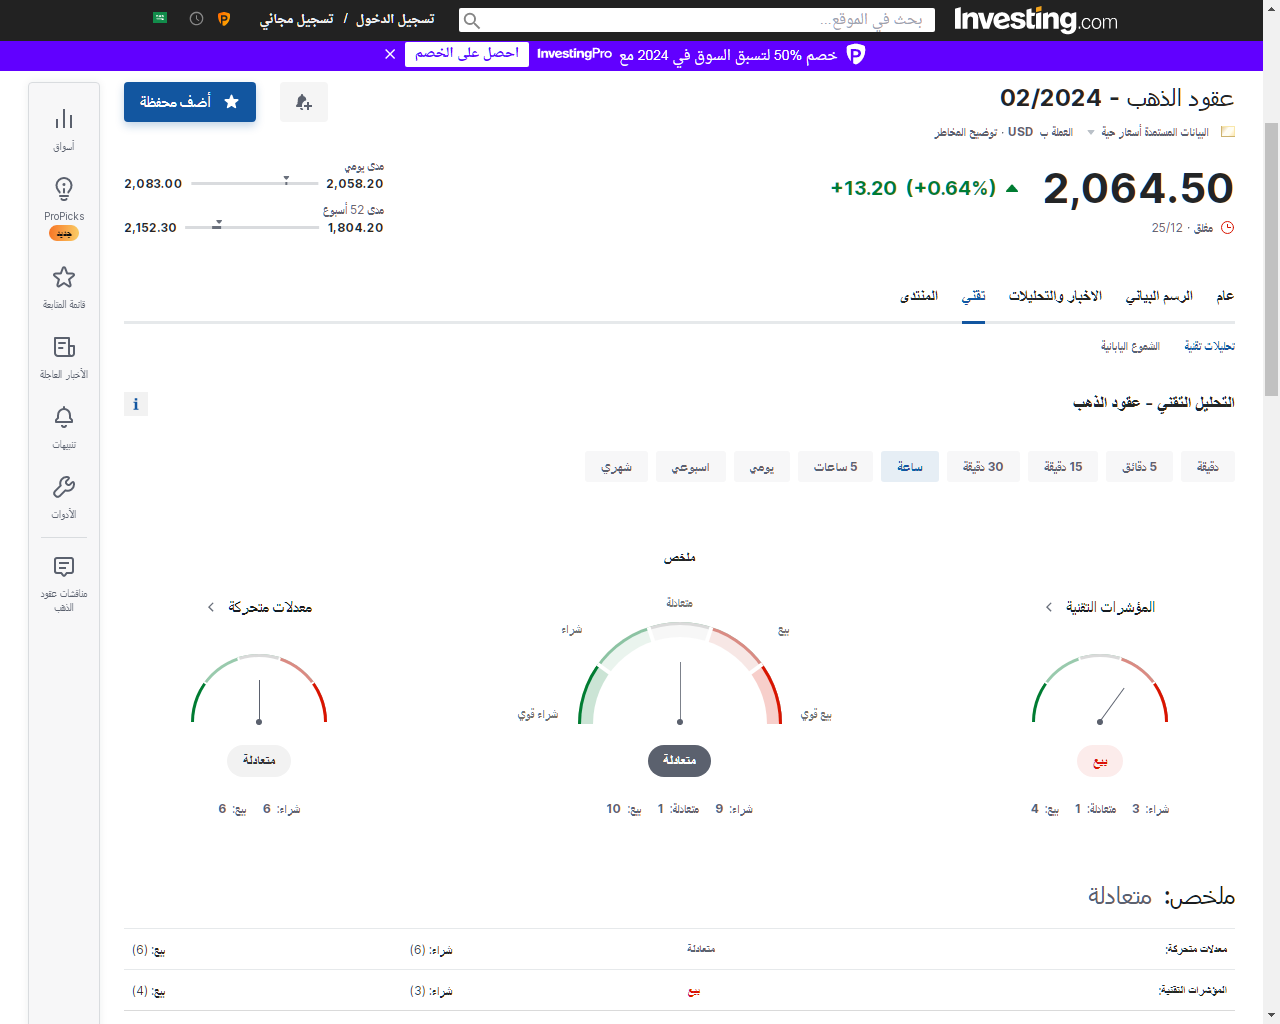The image size is (1280, 1024).
Task: Click the احصل على الخصم promo button
Action: coord(467,54)
